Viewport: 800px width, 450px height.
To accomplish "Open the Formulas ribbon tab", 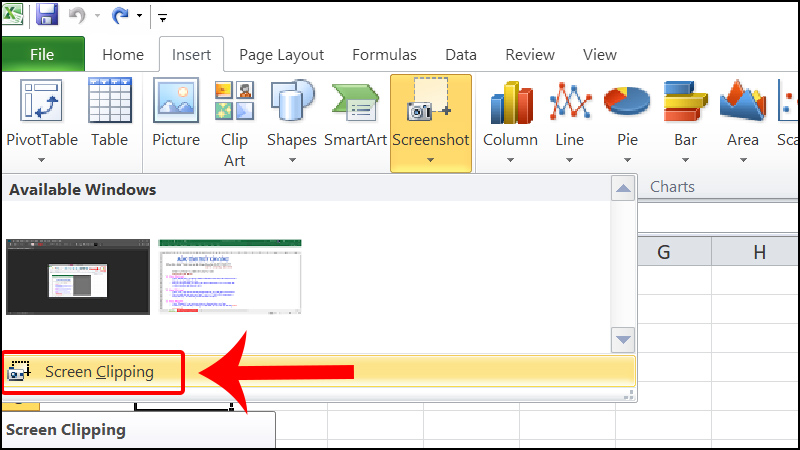I will [384, 55].
